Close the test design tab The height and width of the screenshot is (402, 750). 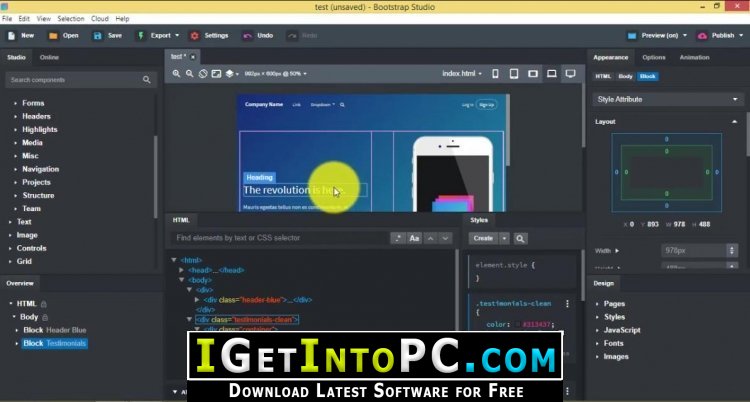[x=192, y=57]
